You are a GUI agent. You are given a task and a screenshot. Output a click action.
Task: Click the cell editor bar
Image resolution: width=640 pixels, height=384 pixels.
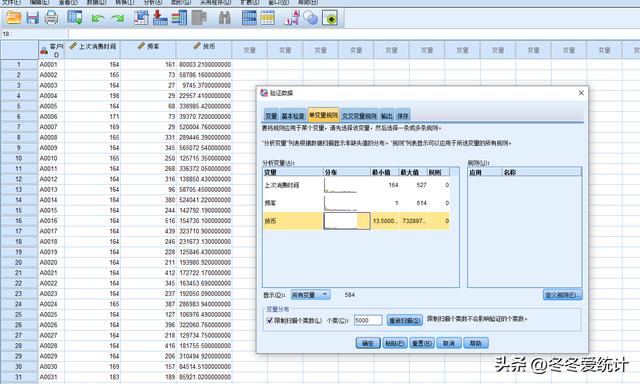(x=353, y=34)
